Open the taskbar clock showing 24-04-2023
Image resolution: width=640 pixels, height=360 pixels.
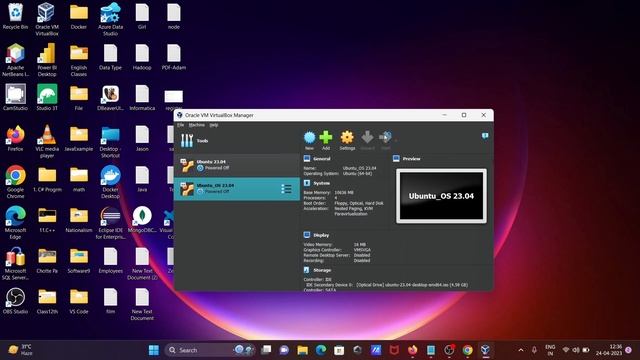(609, 350)
